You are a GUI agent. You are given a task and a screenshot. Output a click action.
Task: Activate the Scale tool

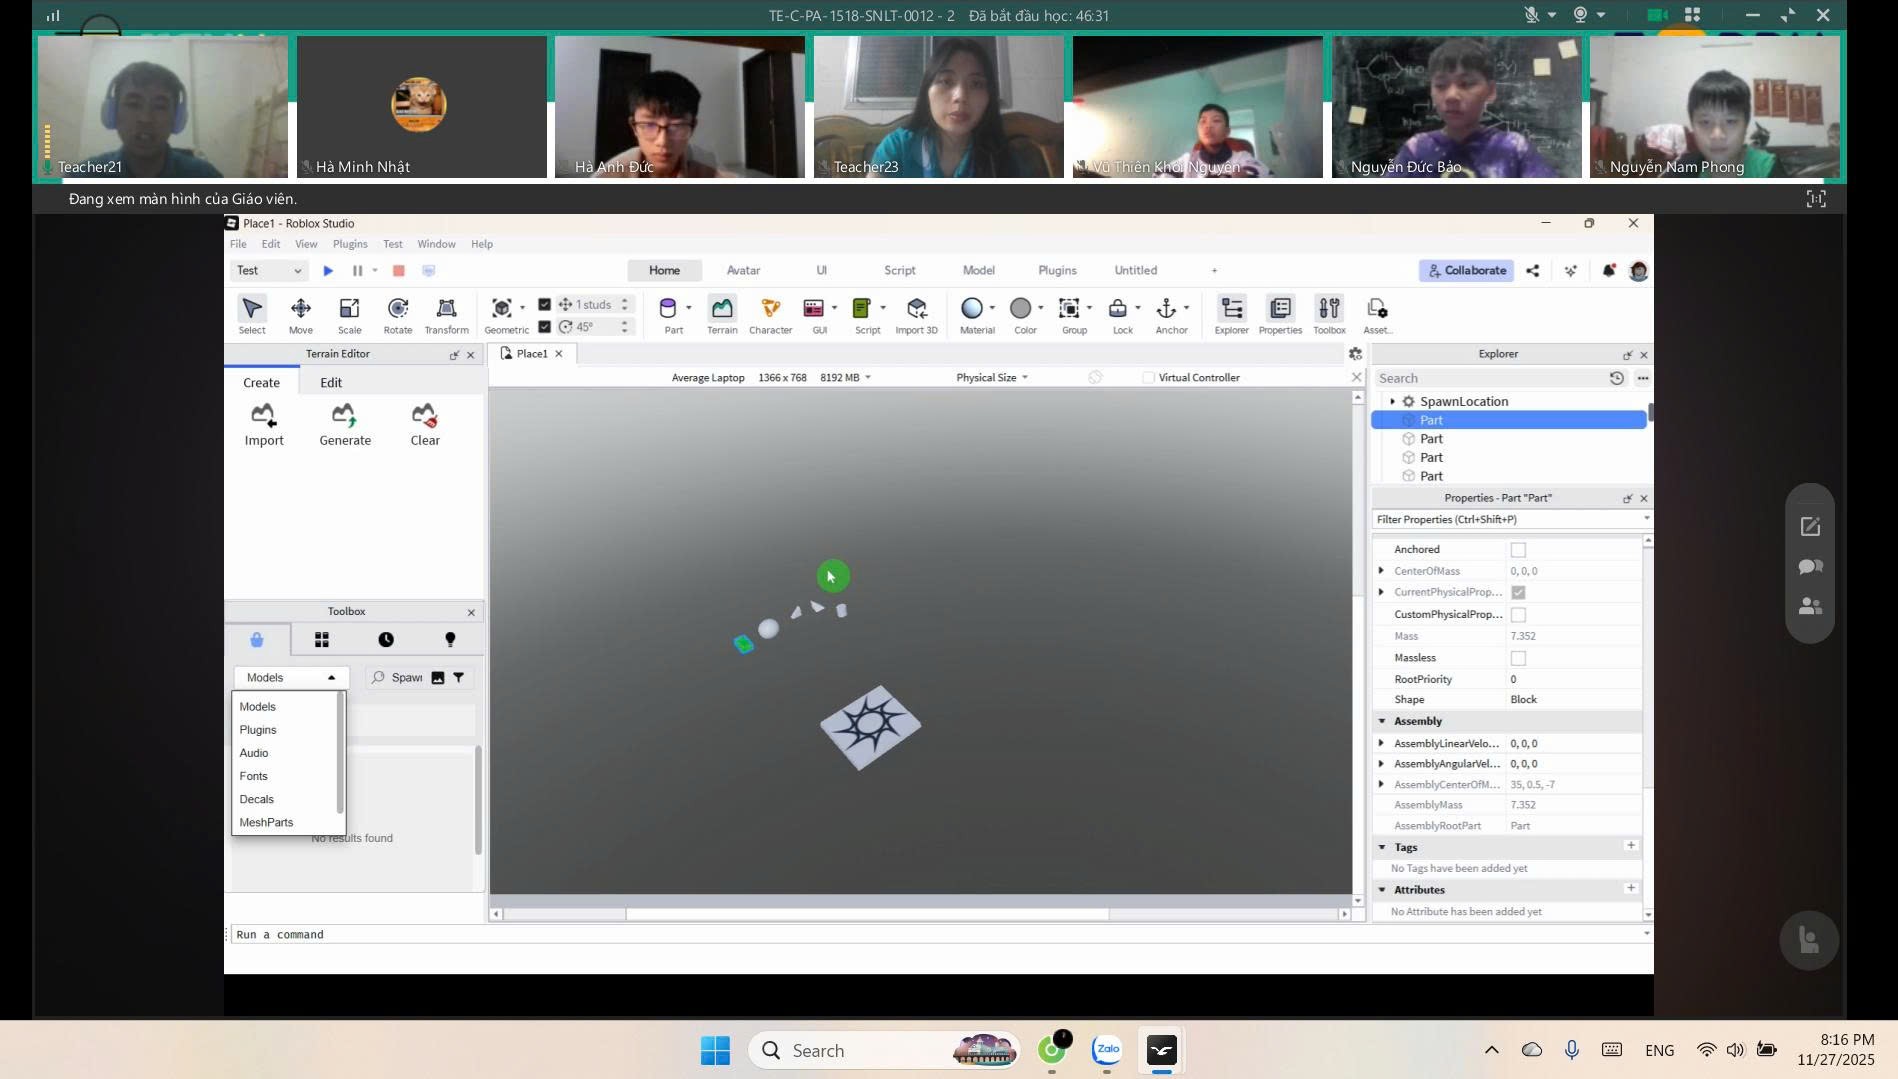349,314
